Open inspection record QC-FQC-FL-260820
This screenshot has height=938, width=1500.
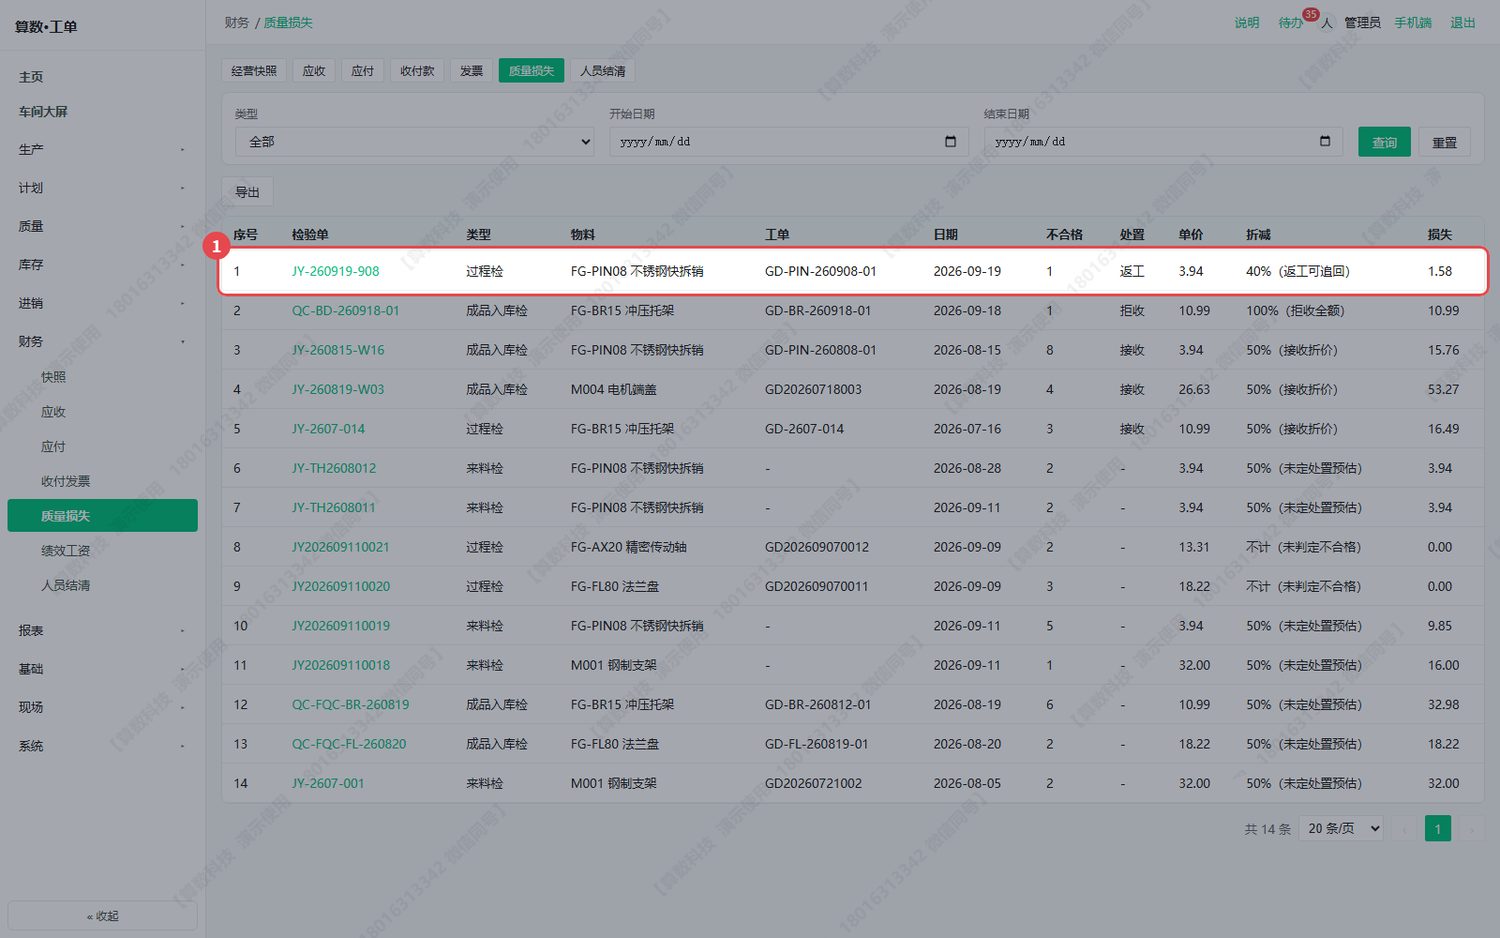[x=349, y=744]
